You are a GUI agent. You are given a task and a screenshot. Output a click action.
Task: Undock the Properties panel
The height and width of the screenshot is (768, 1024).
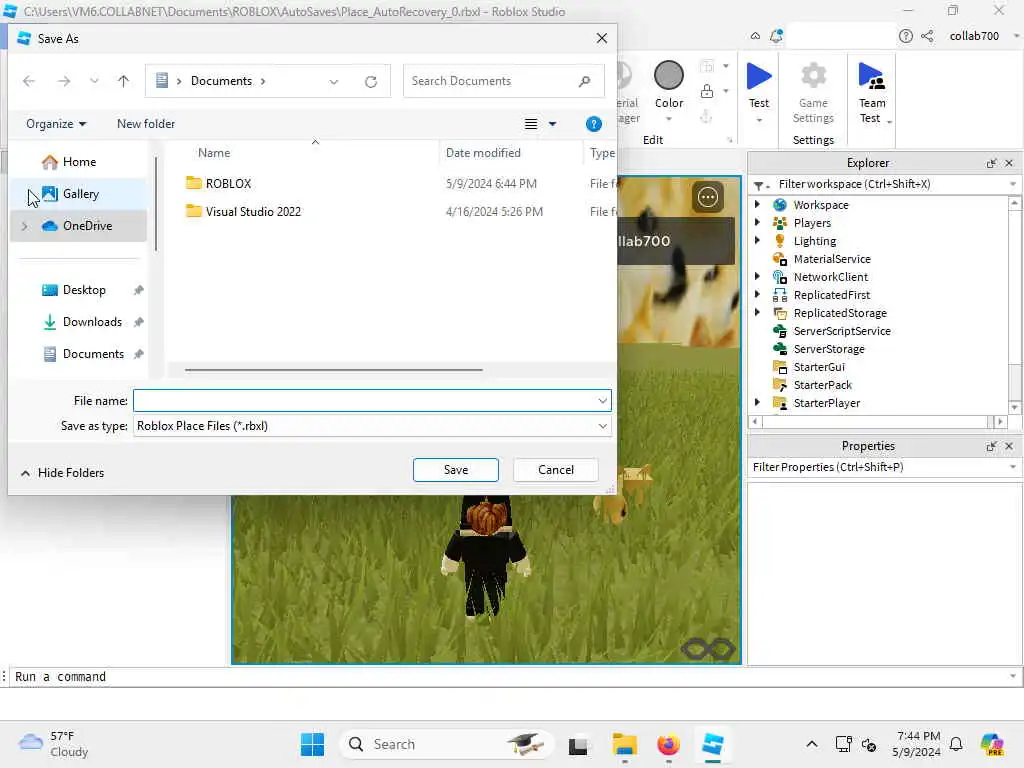point(991,446)
